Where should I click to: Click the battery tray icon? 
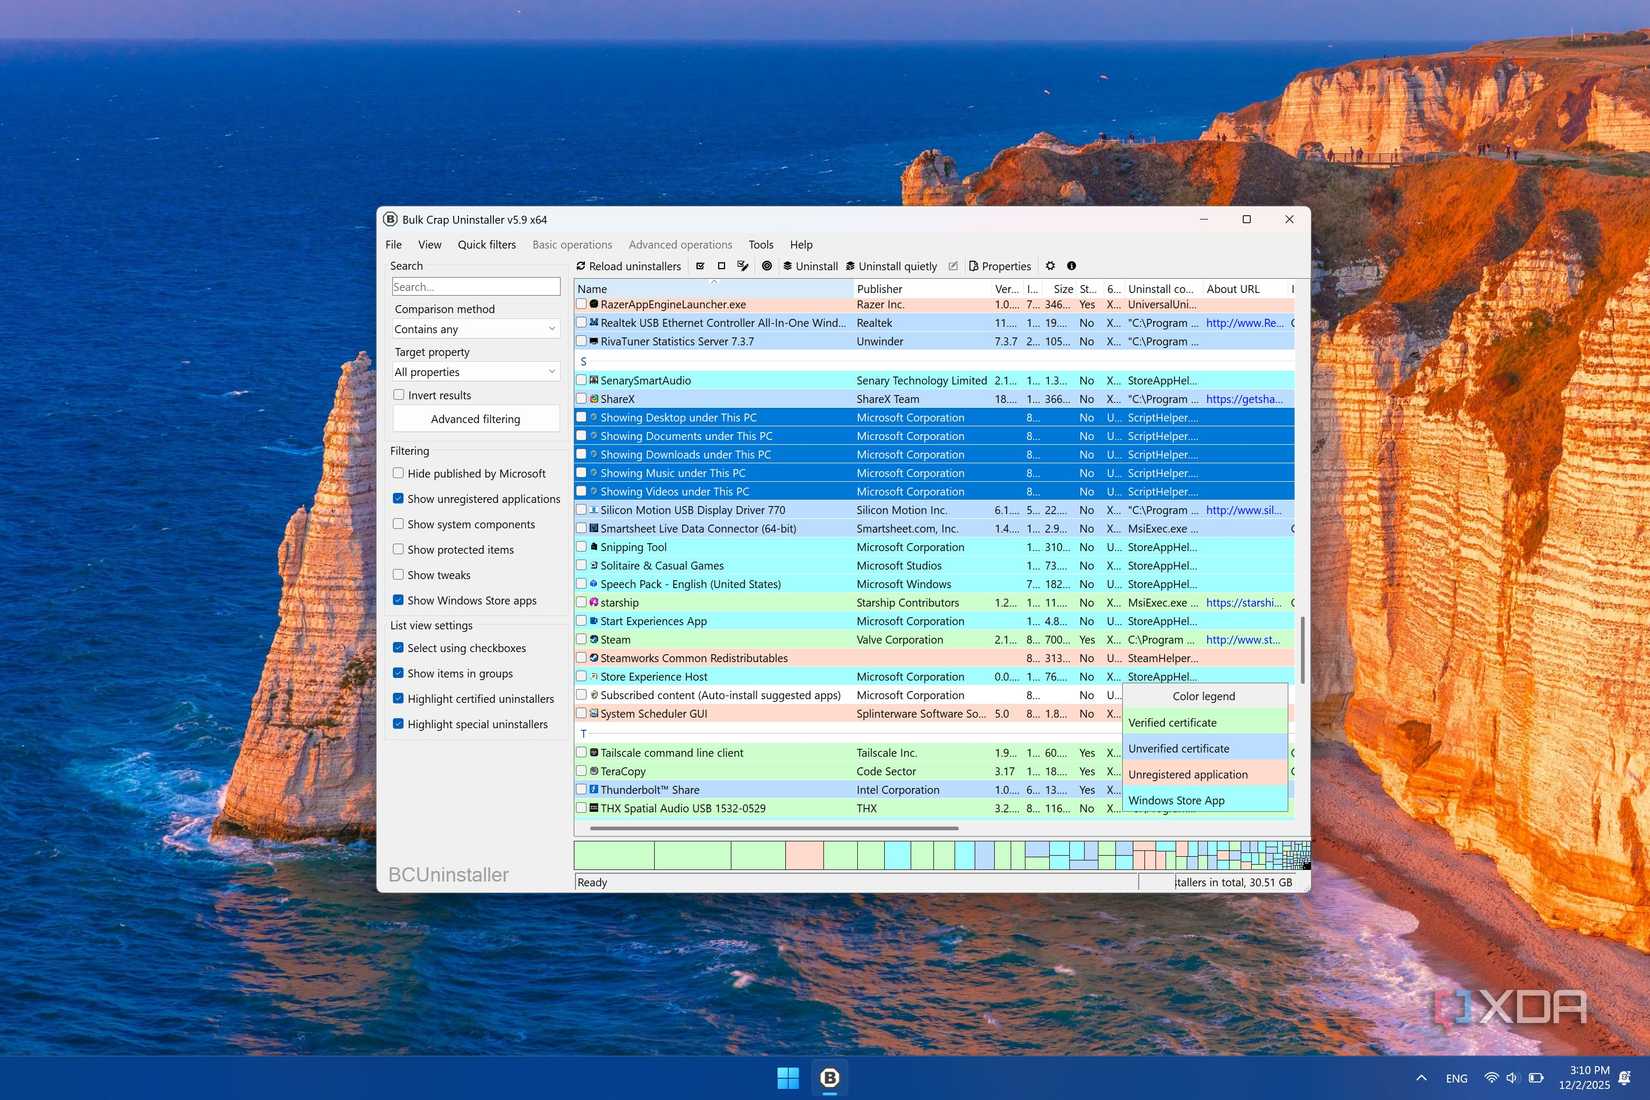pyautogui.click(x=1536, y=1078)
